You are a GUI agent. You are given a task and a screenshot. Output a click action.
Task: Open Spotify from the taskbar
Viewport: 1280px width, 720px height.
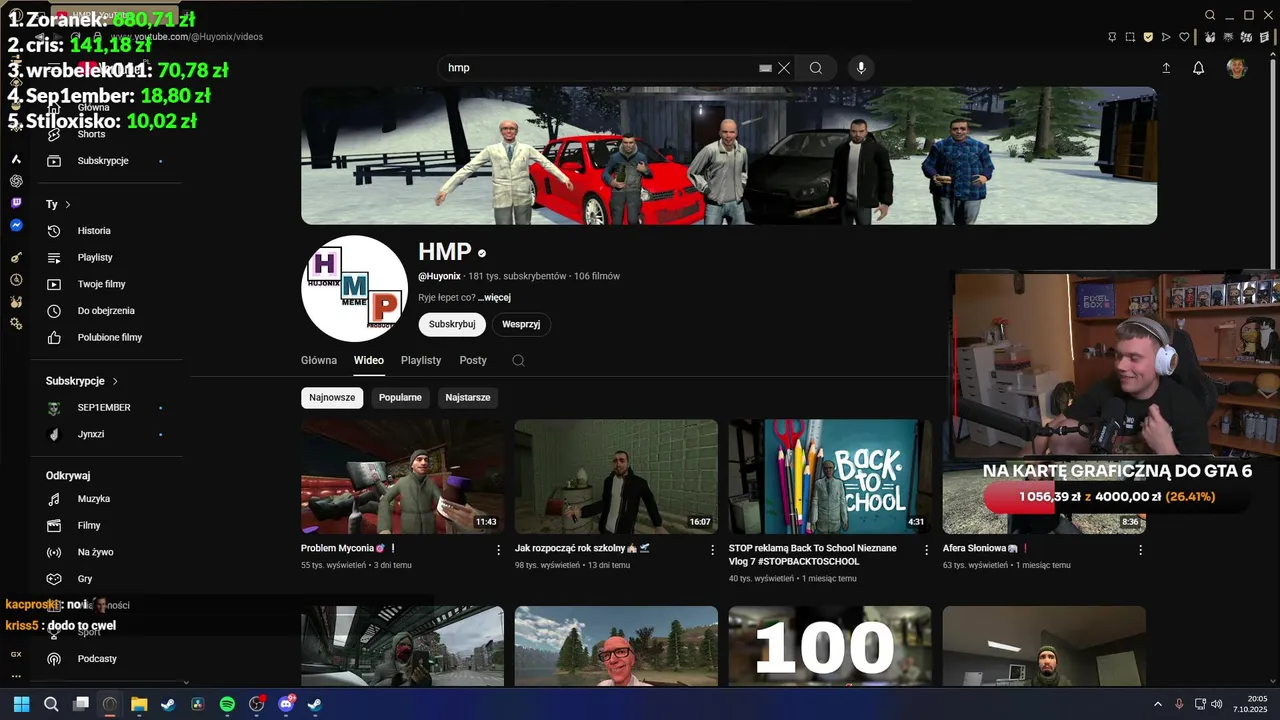227,704
